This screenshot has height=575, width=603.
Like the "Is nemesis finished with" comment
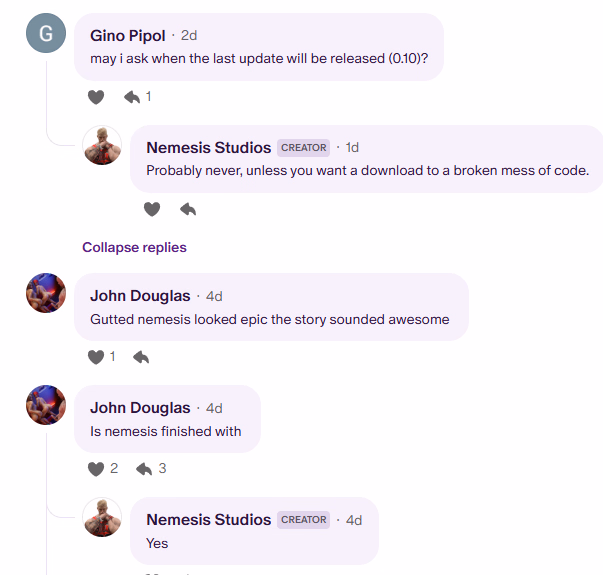point(96,469)
